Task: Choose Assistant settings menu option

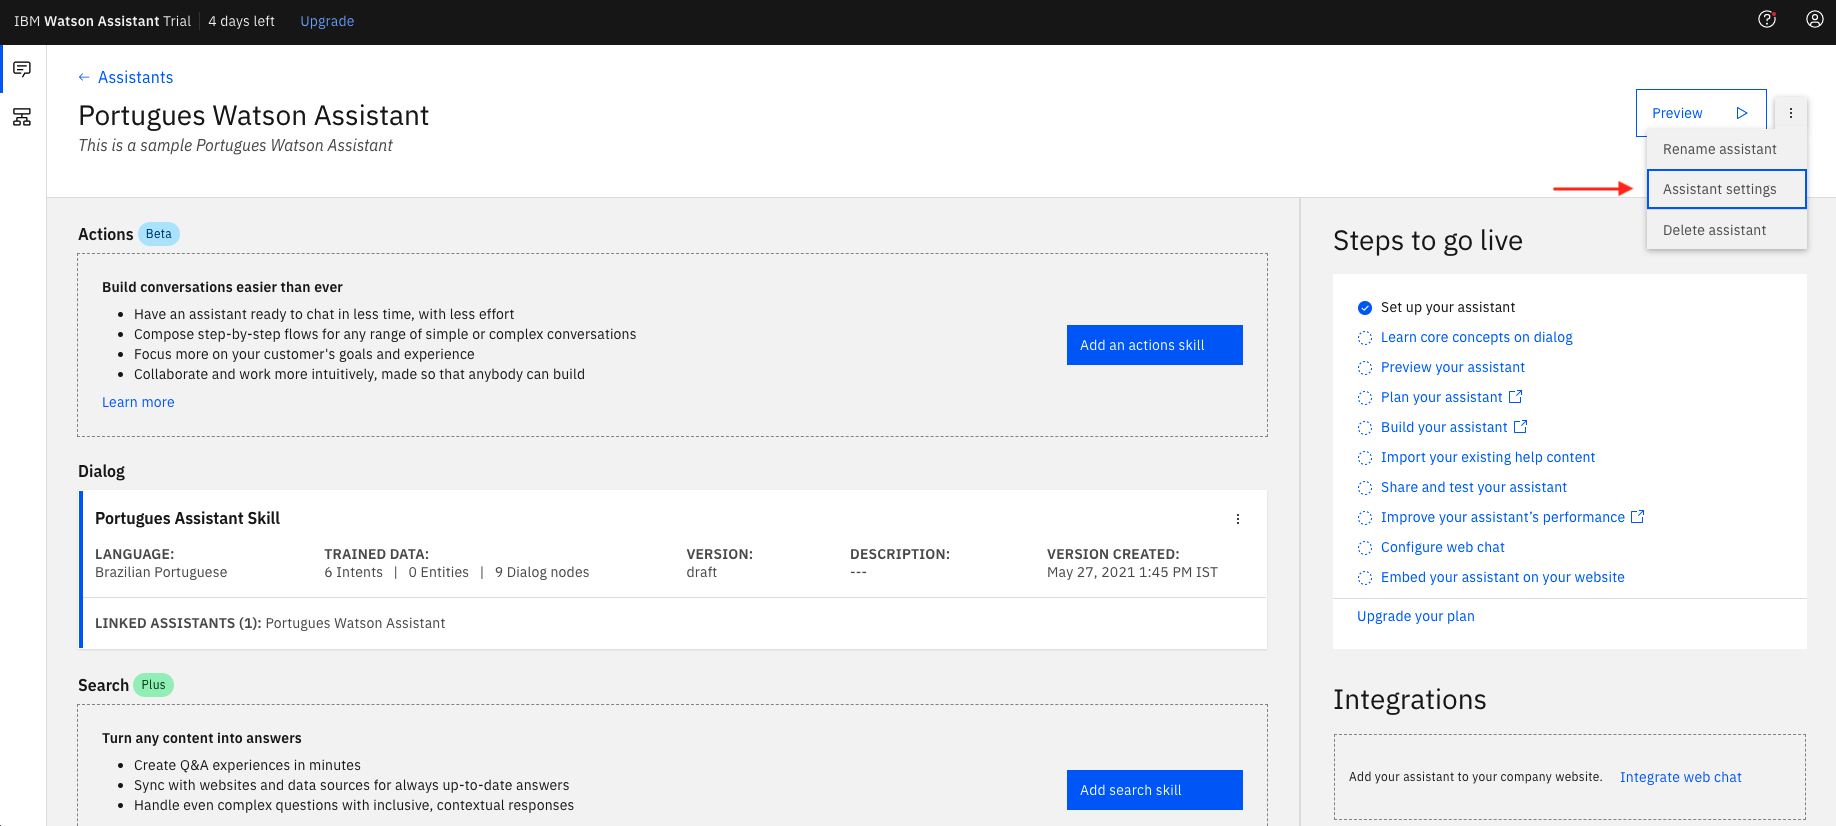Action: (x=1727, y=189)
